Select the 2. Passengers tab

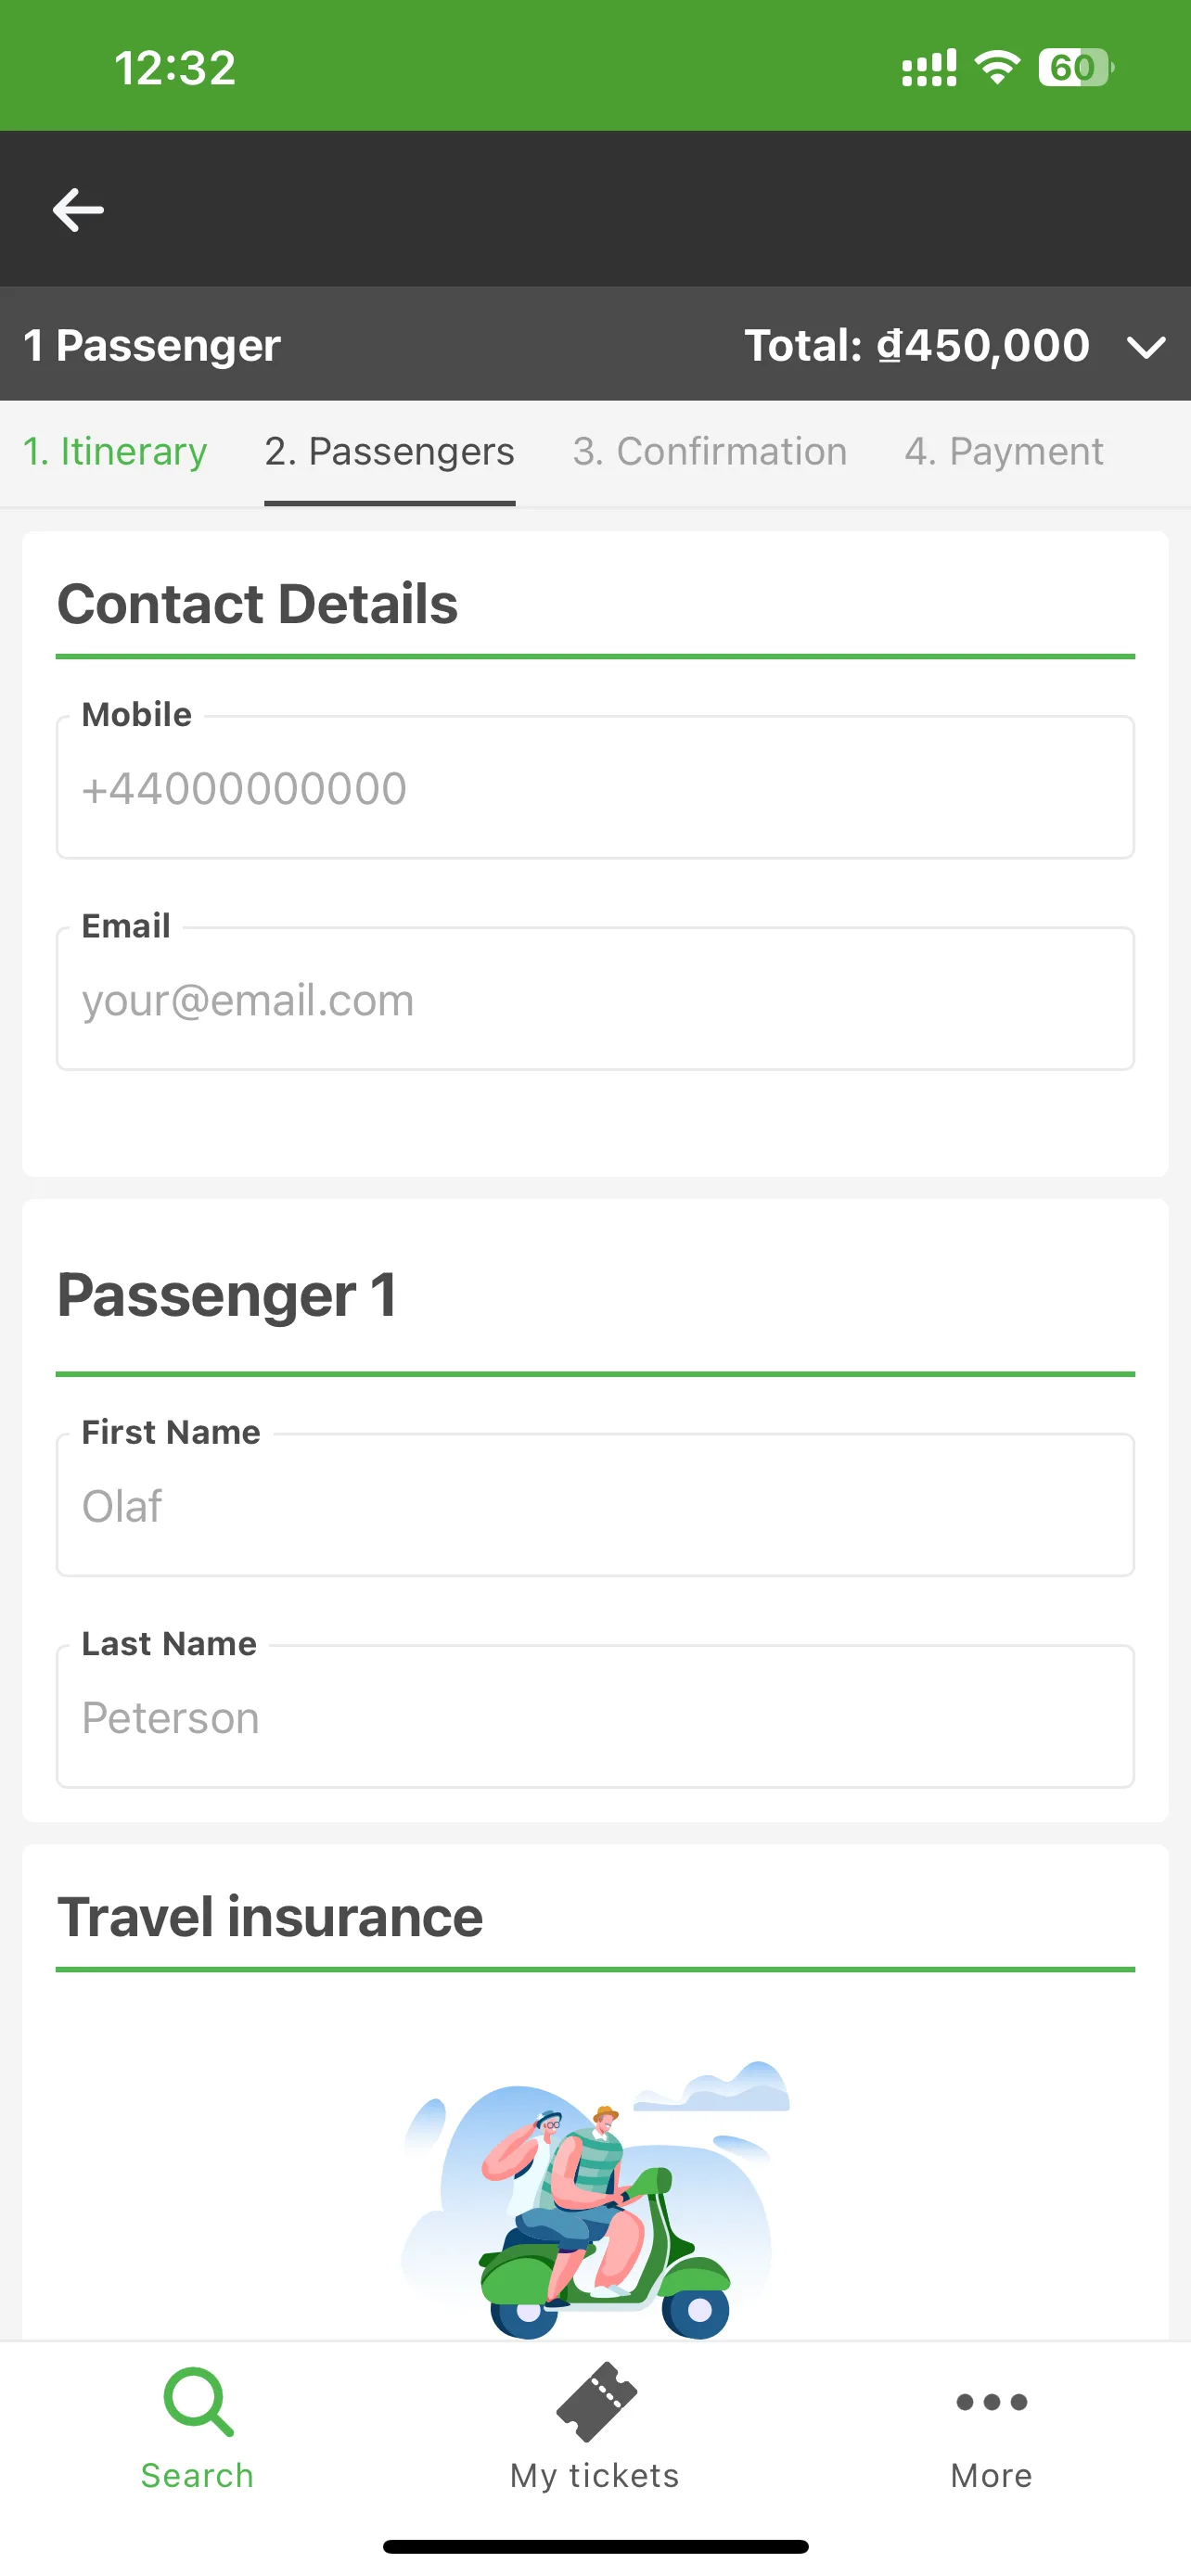(389, 451)
